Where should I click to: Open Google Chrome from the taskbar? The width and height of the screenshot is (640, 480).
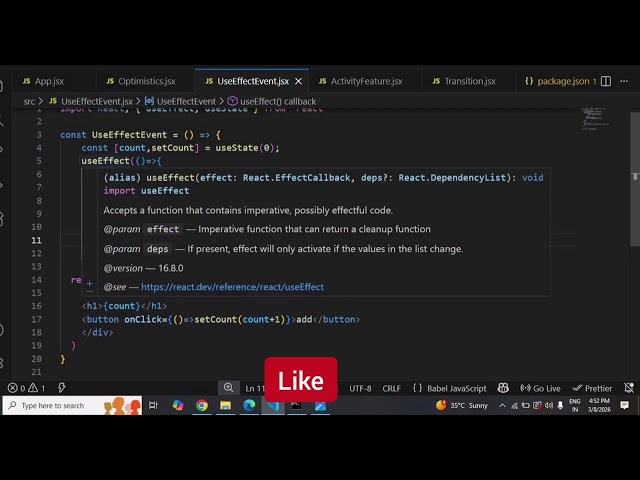202,405
